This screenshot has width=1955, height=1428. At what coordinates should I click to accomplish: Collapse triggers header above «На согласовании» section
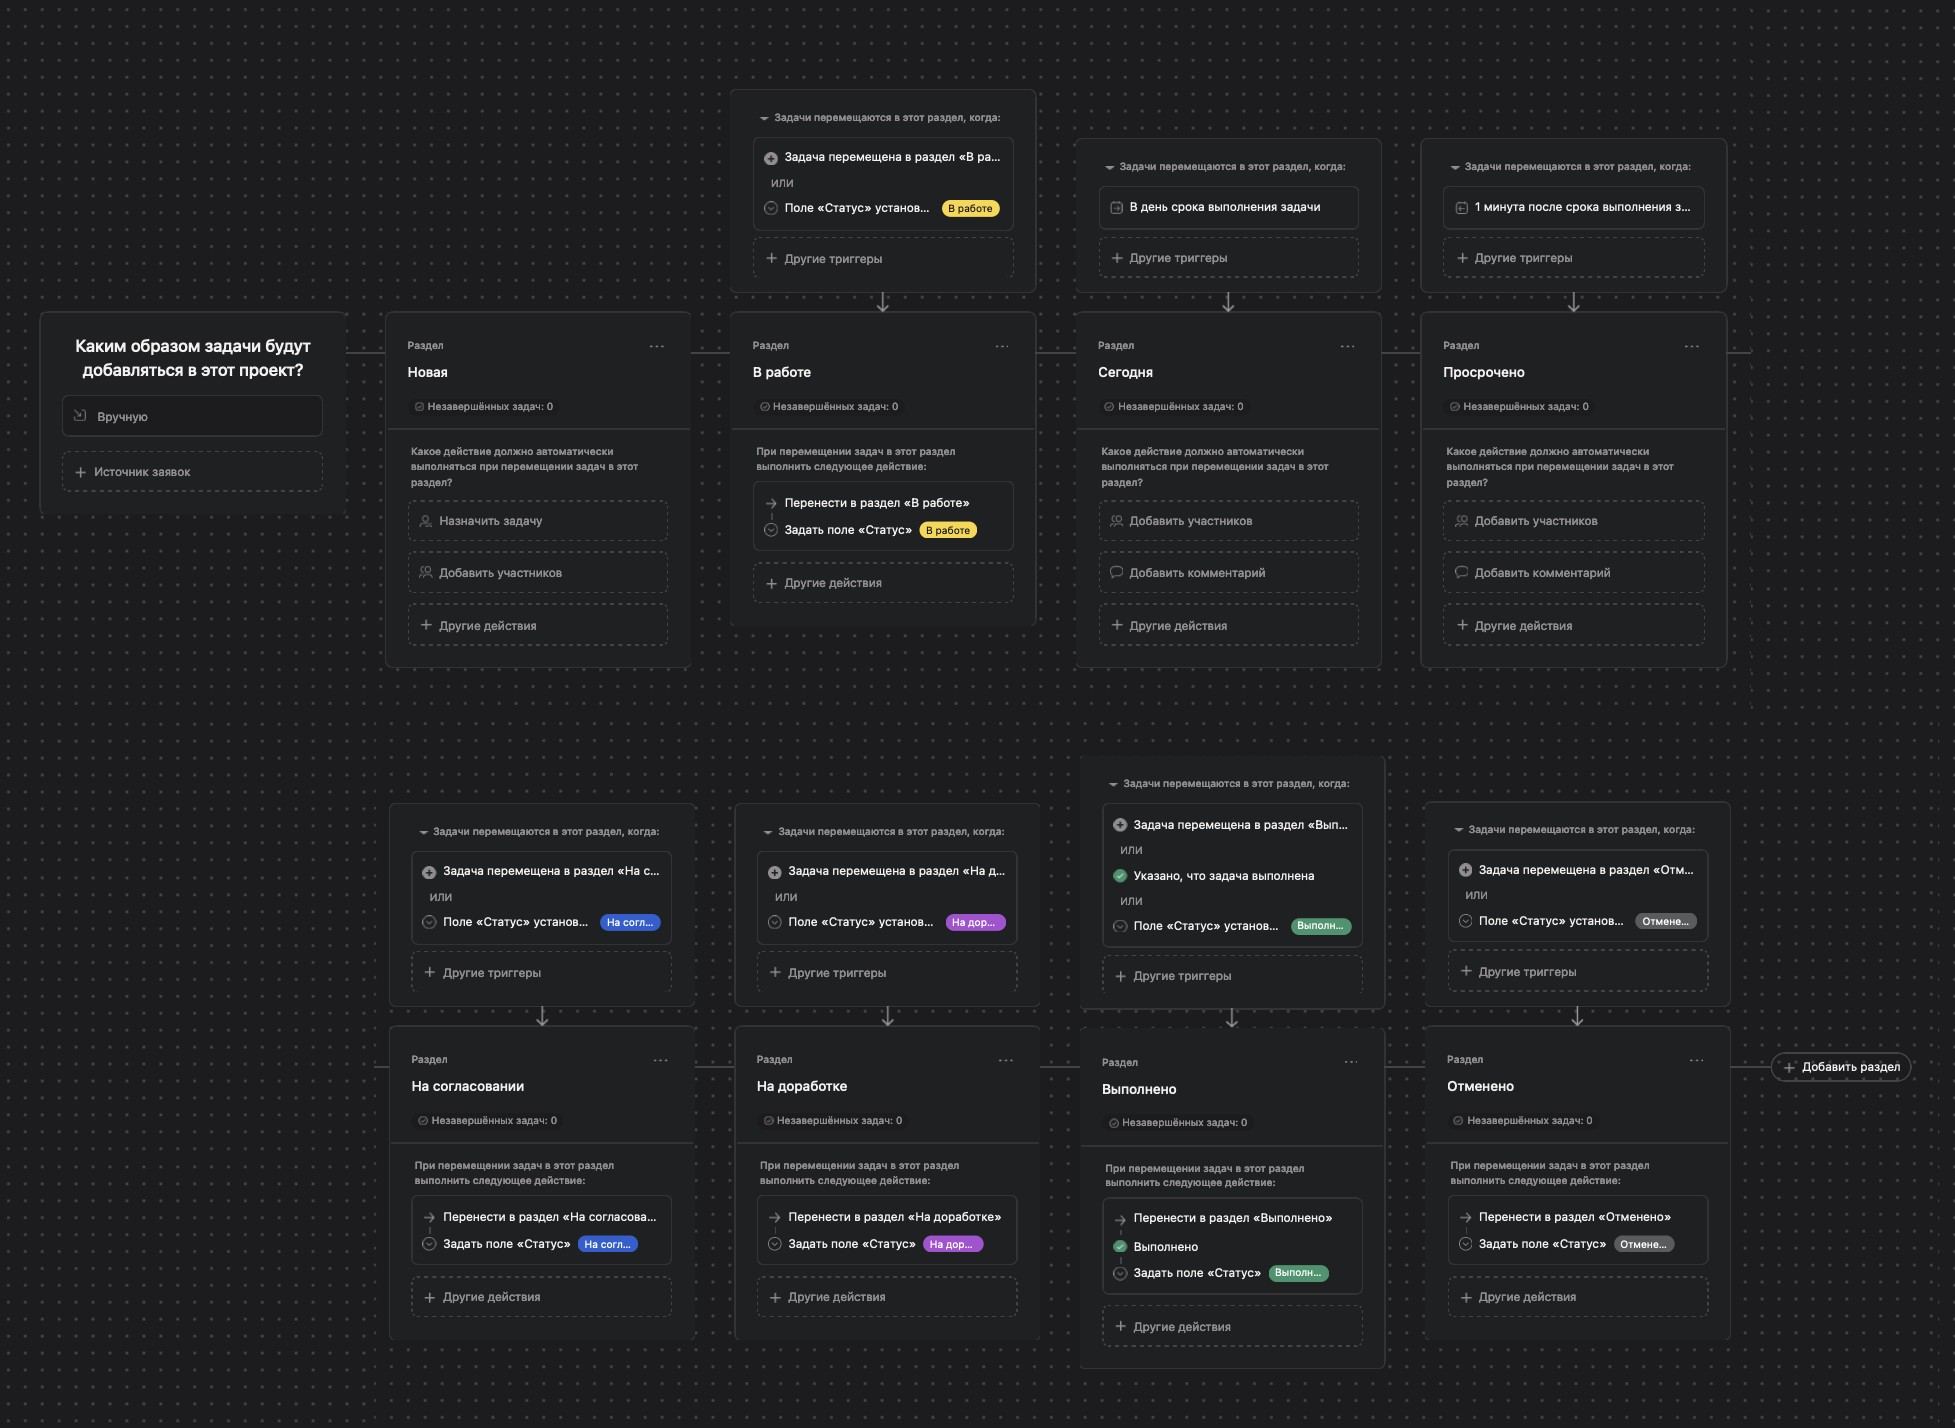tap(423, 832)
